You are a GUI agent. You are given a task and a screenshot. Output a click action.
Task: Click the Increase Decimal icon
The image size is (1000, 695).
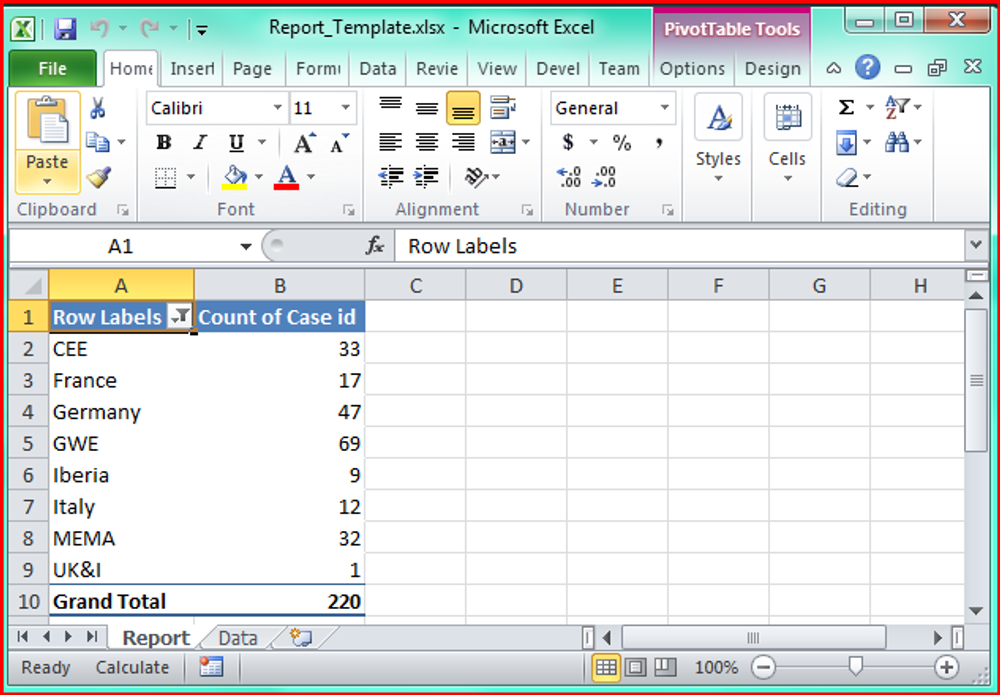coord(567,178)
